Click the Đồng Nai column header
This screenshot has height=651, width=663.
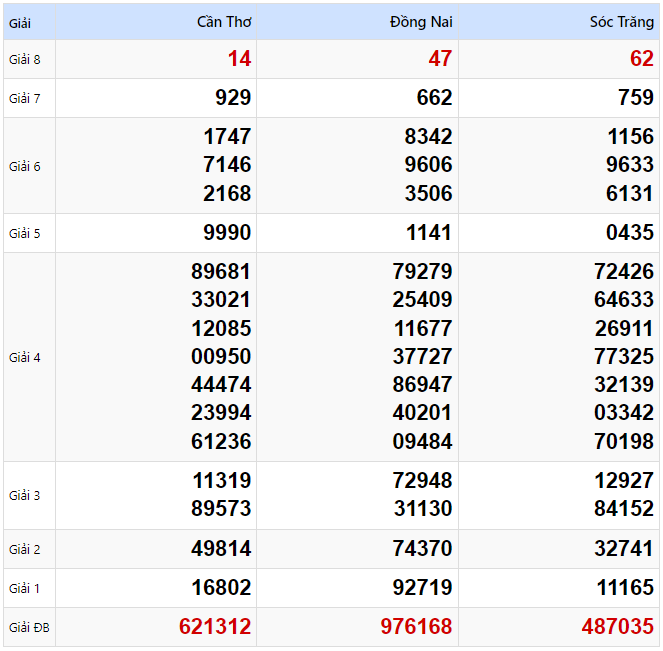(421, 22)
